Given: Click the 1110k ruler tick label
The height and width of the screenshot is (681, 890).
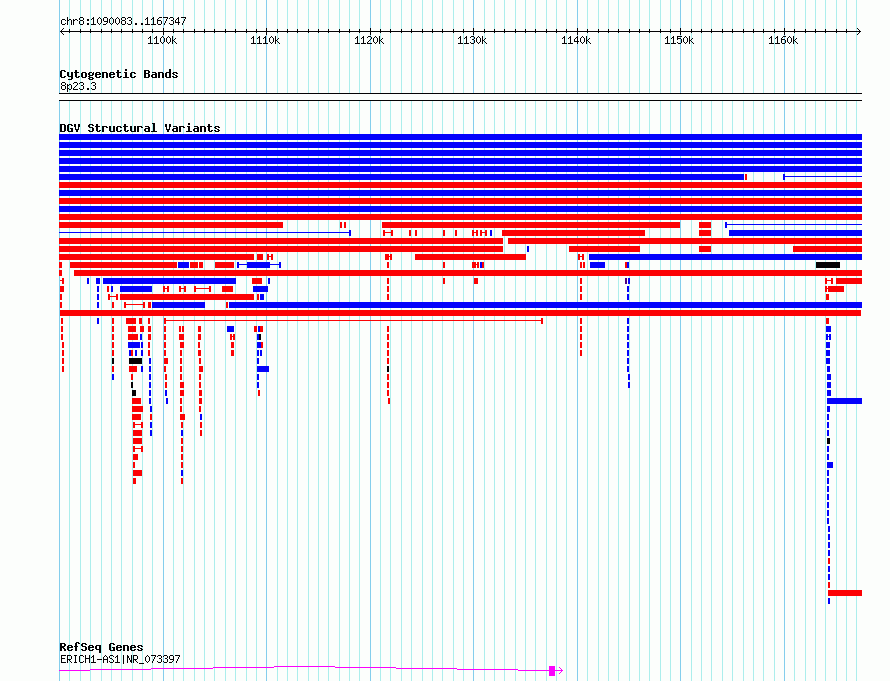Looking at the screenshot, I should click(265, 41).
